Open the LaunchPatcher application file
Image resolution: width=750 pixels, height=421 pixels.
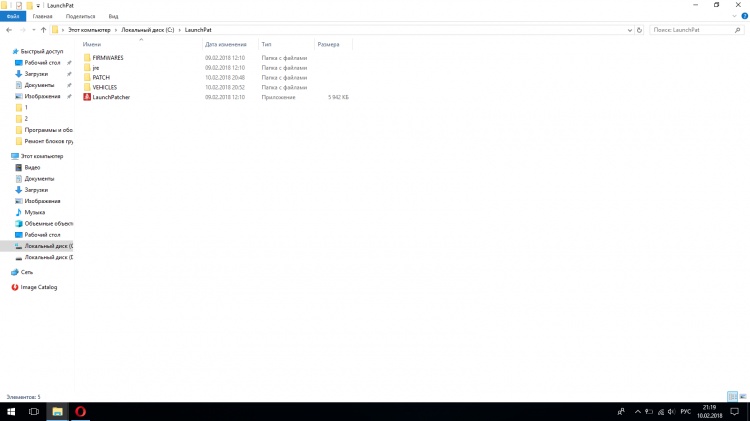click(110, 97)
